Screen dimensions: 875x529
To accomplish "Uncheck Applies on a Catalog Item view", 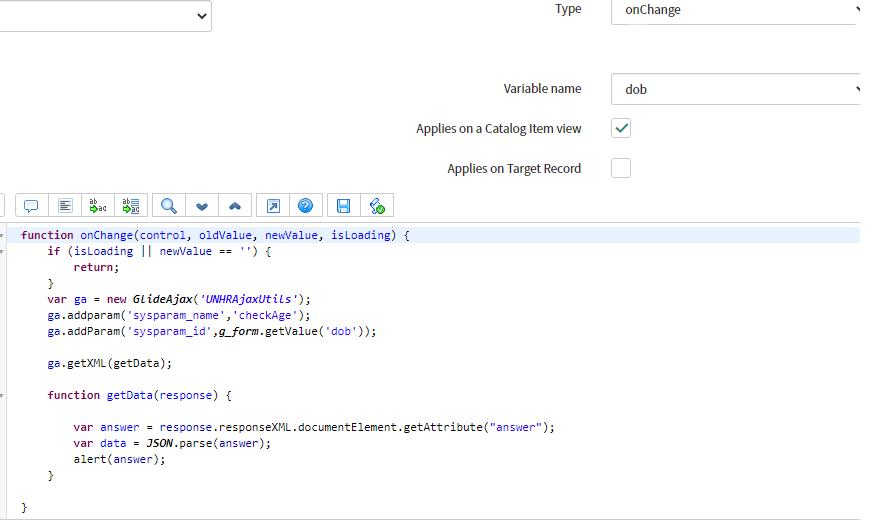I will point(621,128).
